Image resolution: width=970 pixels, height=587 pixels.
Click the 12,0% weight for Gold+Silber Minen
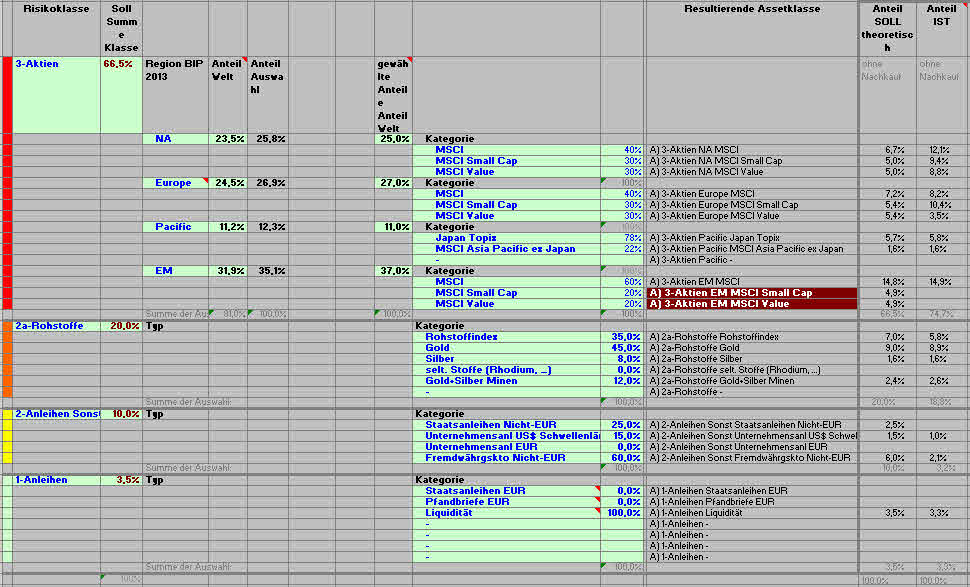point(622,381)
